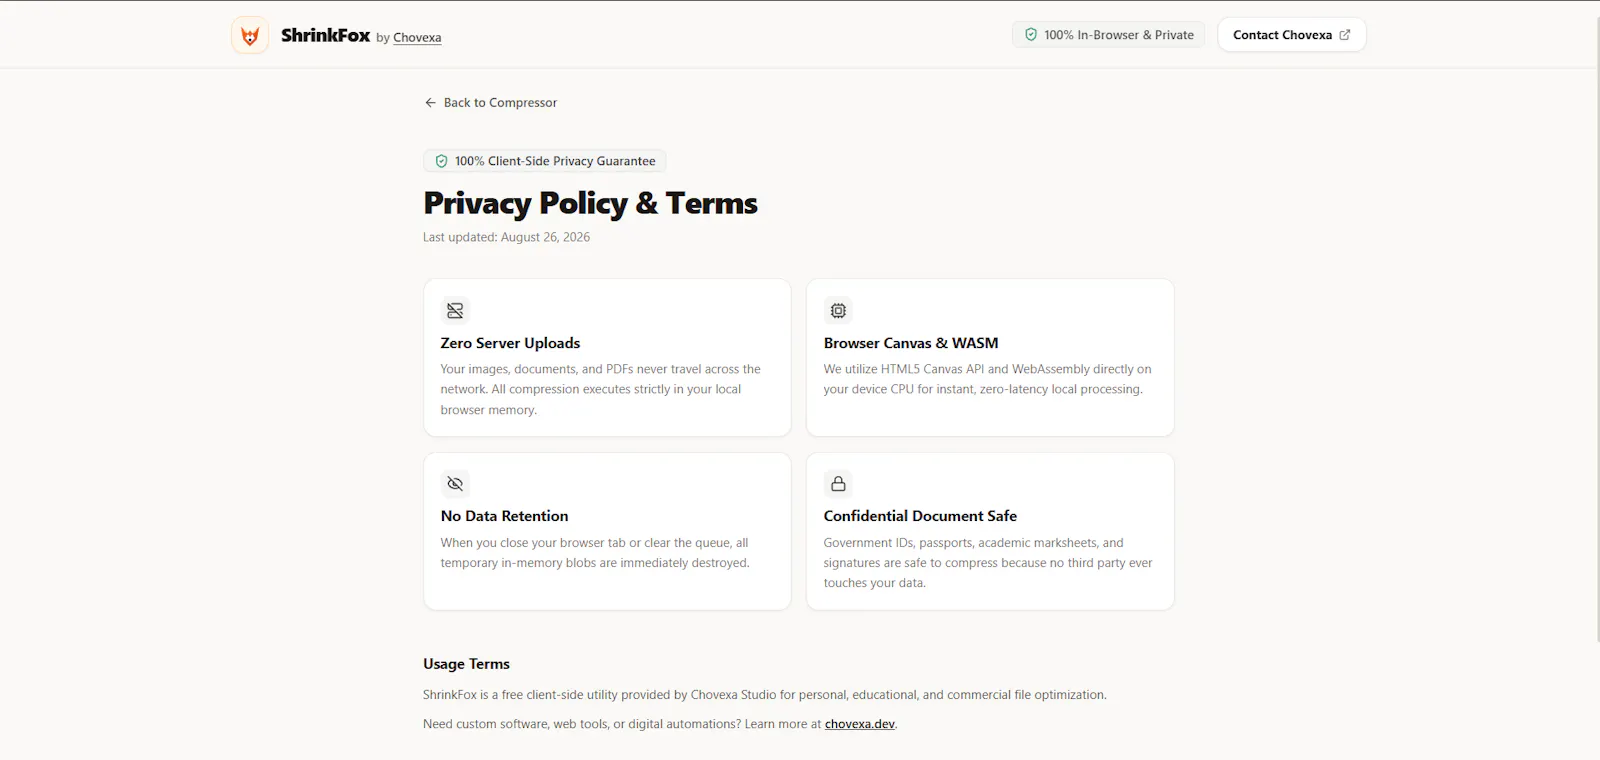
Task: Click "Last updated: August 26, 2026" text
Action: [x=506, y=237]
